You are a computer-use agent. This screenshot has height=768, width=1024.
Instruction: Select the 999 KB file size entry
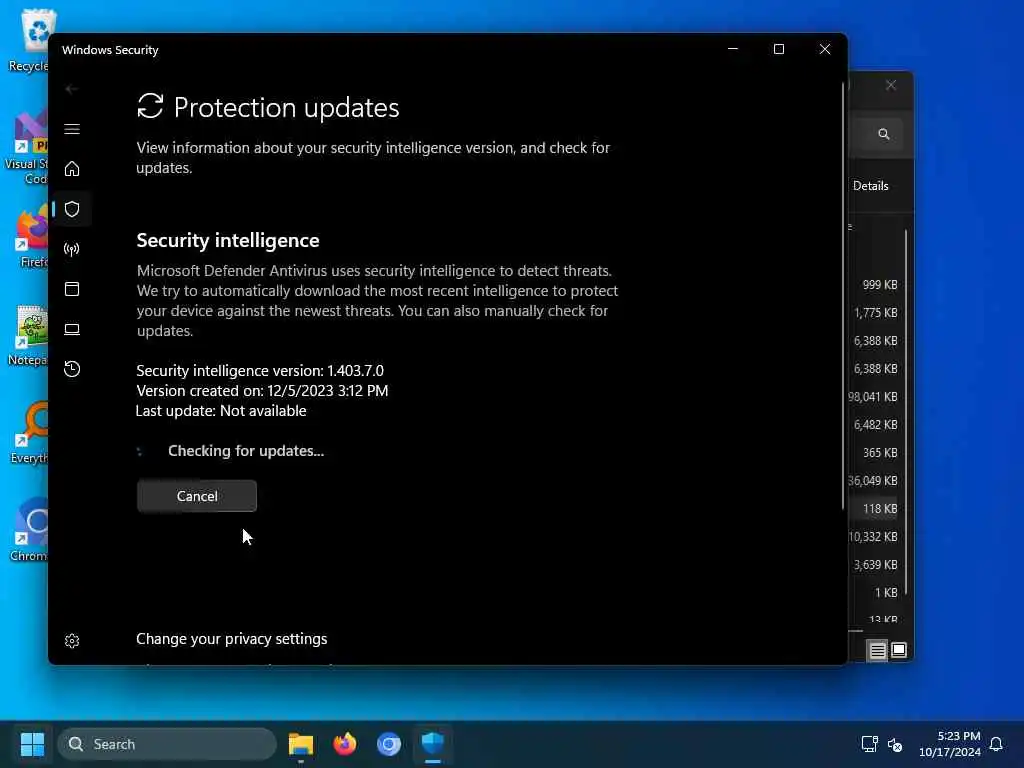tap(880, 285)
